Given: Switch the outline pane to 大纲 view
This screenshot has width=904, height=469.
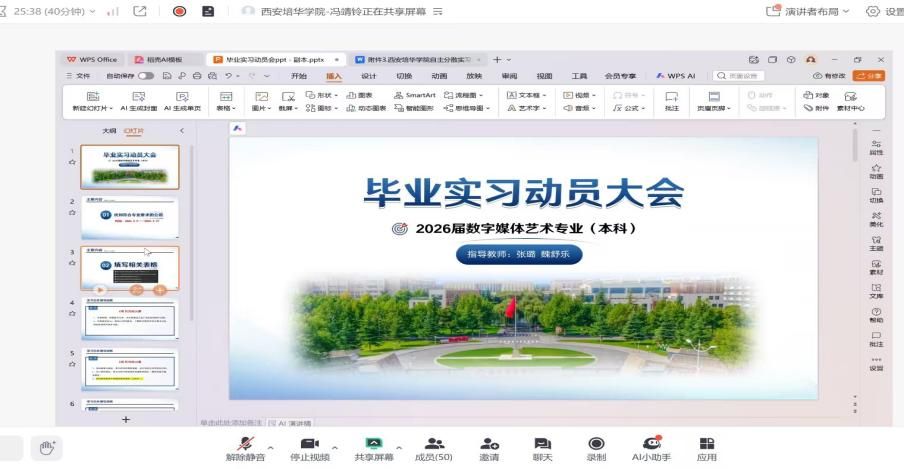Looking at the screenshot, I should pyautogui.click(x=109, y=131).
